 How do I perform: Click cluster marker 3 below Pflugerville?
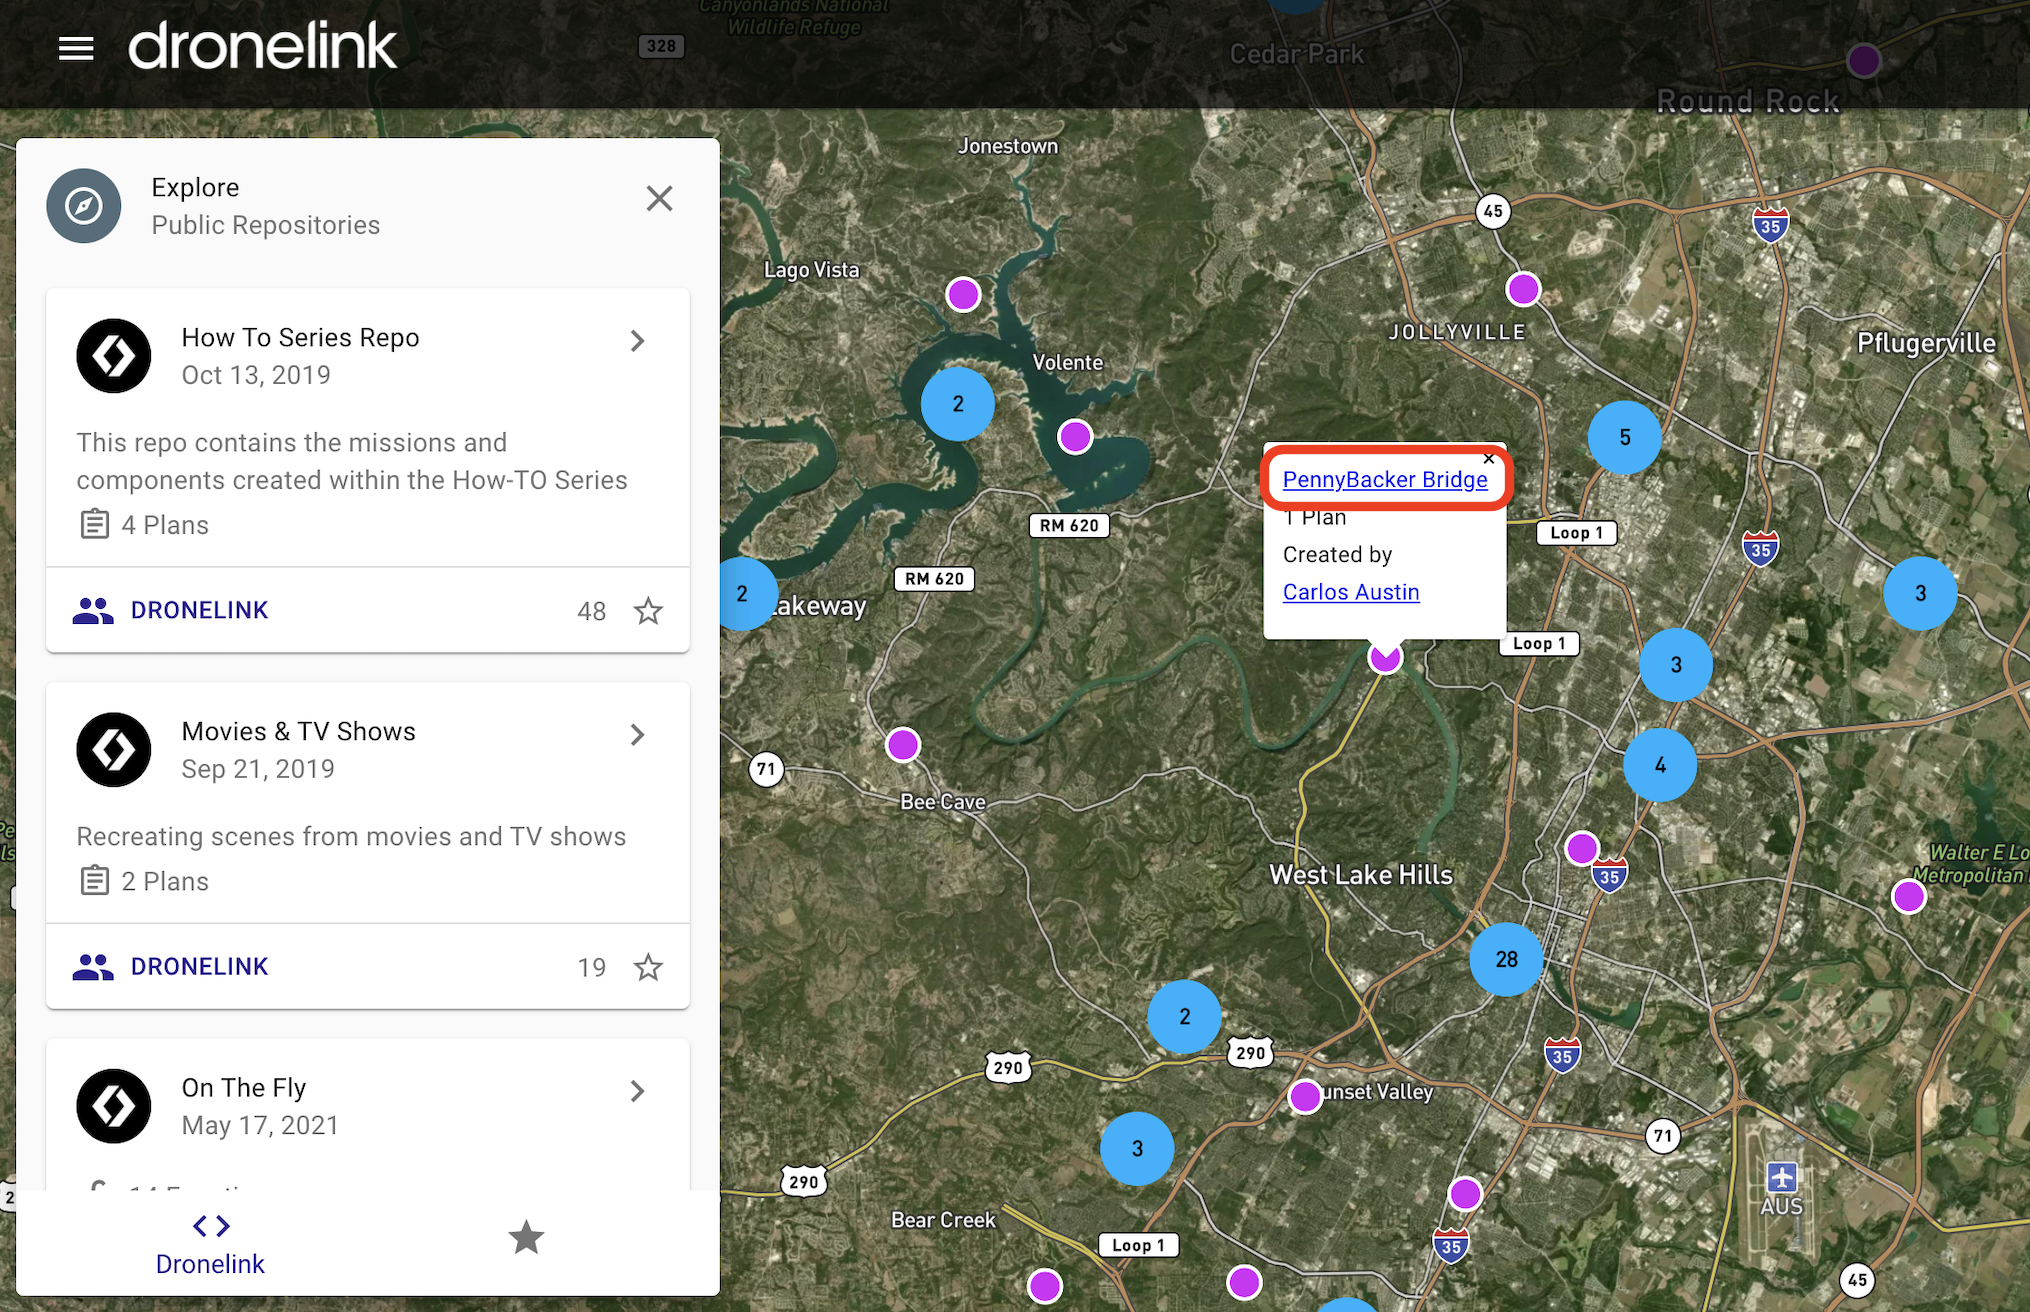pos(1920,594)
